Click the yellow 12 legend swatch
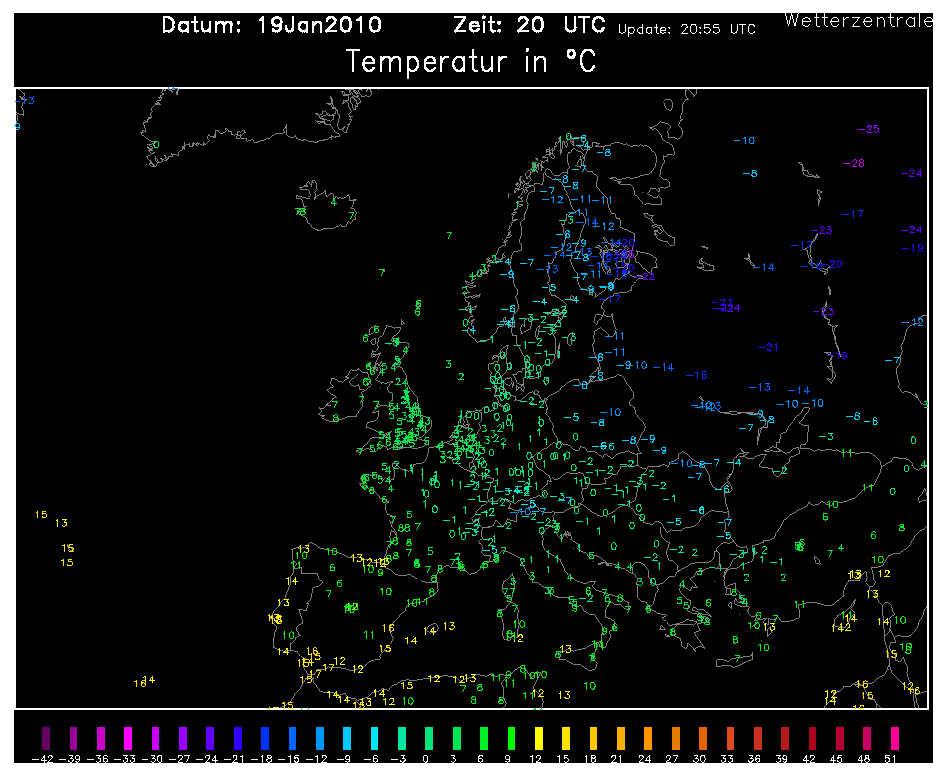Viewport: 946px width, 776px height. pyautogui.click(x=539, y=739)
